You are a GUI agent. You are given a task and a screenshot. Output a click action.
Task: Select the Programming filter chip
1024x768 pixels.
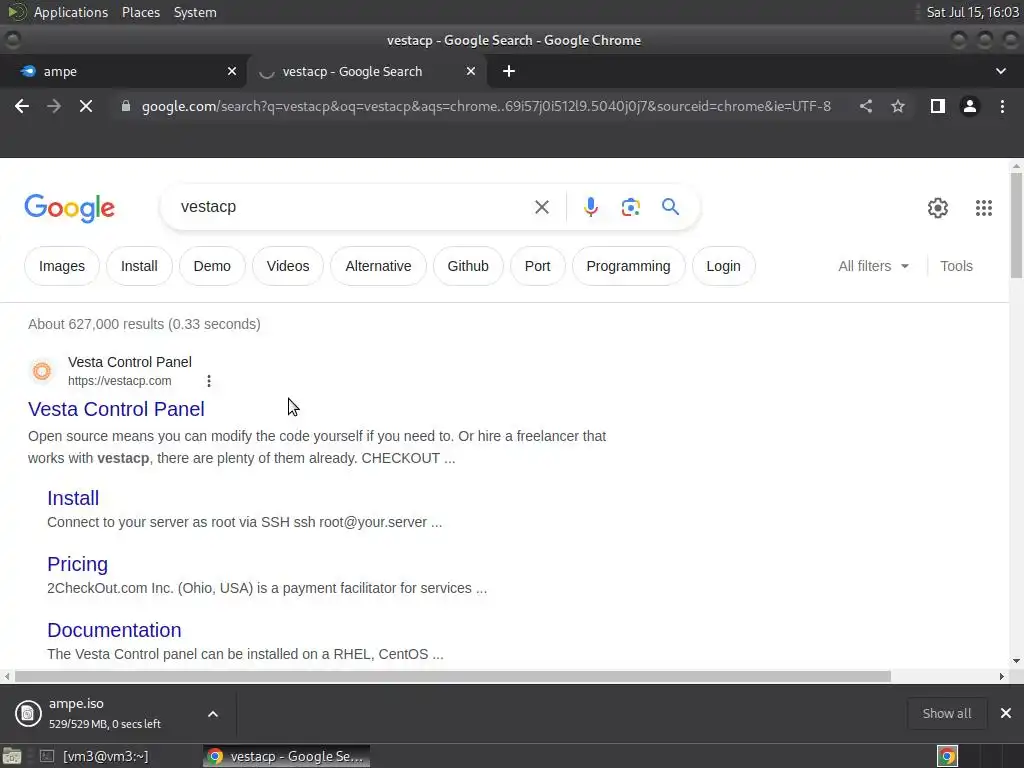tap(628, 266)
